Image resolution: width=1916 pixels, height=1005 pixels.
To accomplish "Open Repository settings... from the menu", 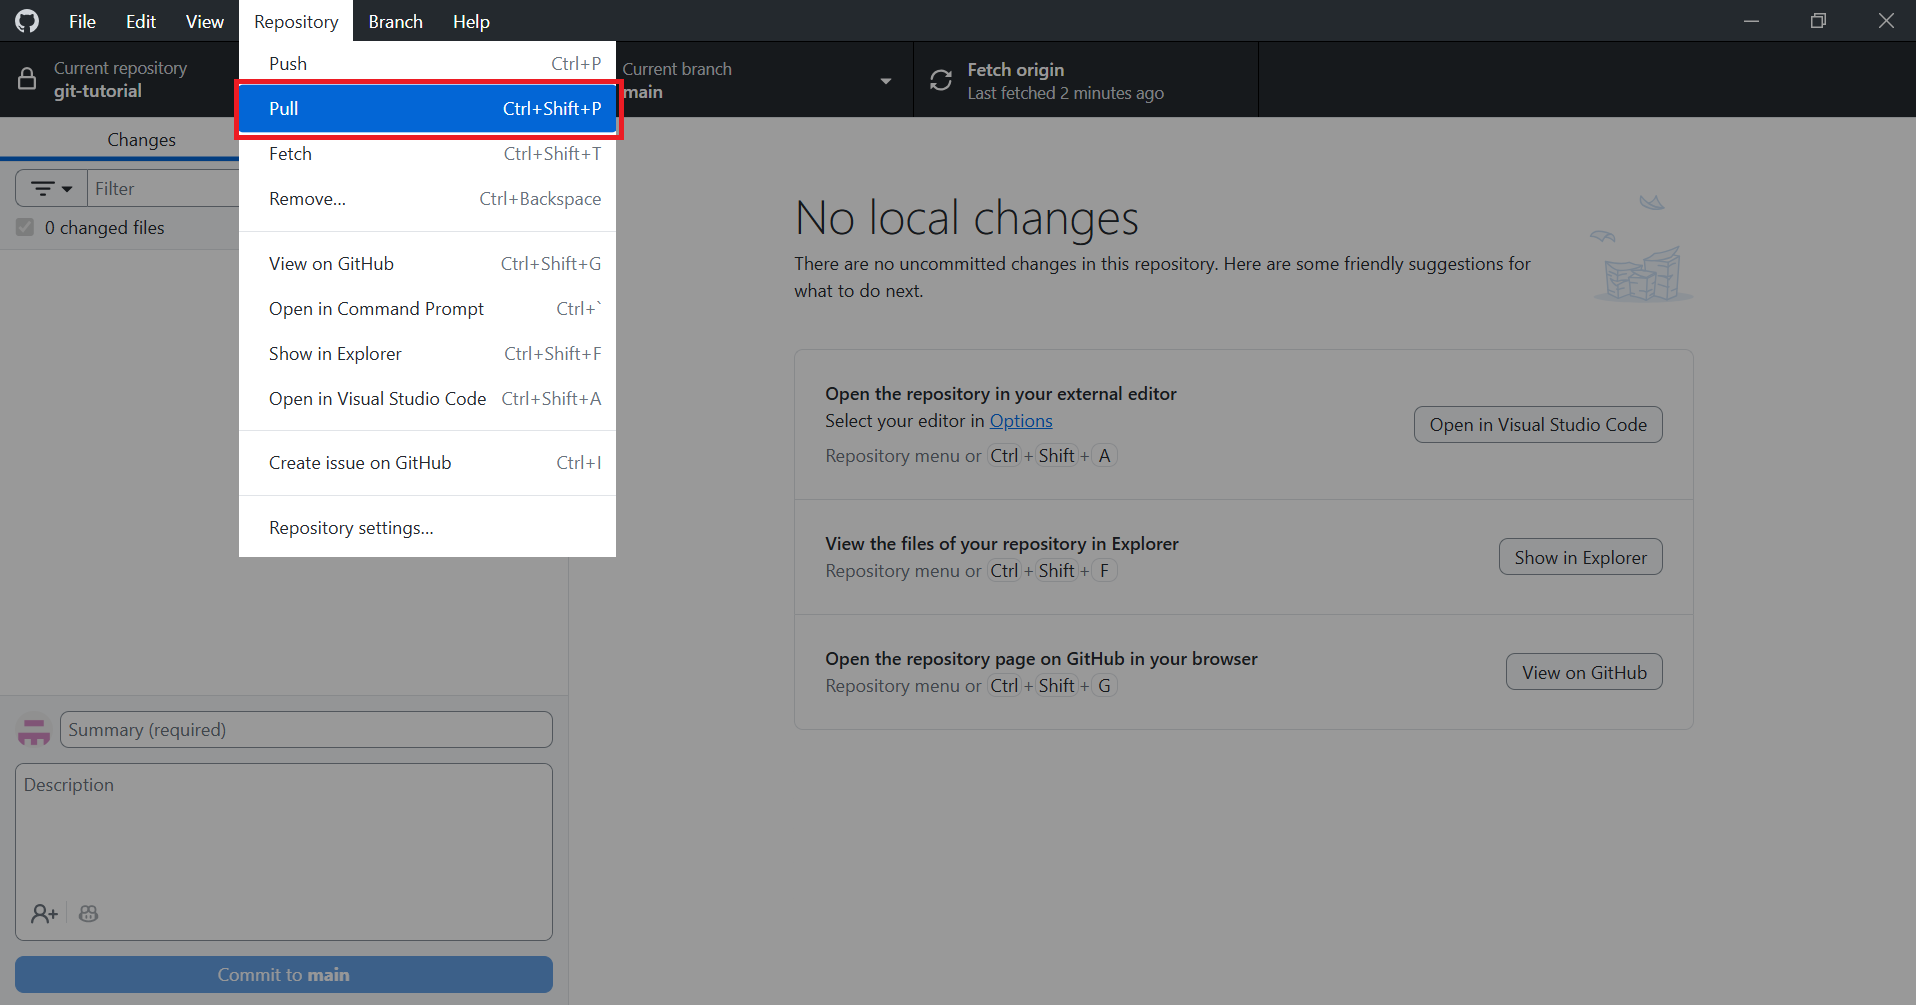I will [x=427, y=528].
